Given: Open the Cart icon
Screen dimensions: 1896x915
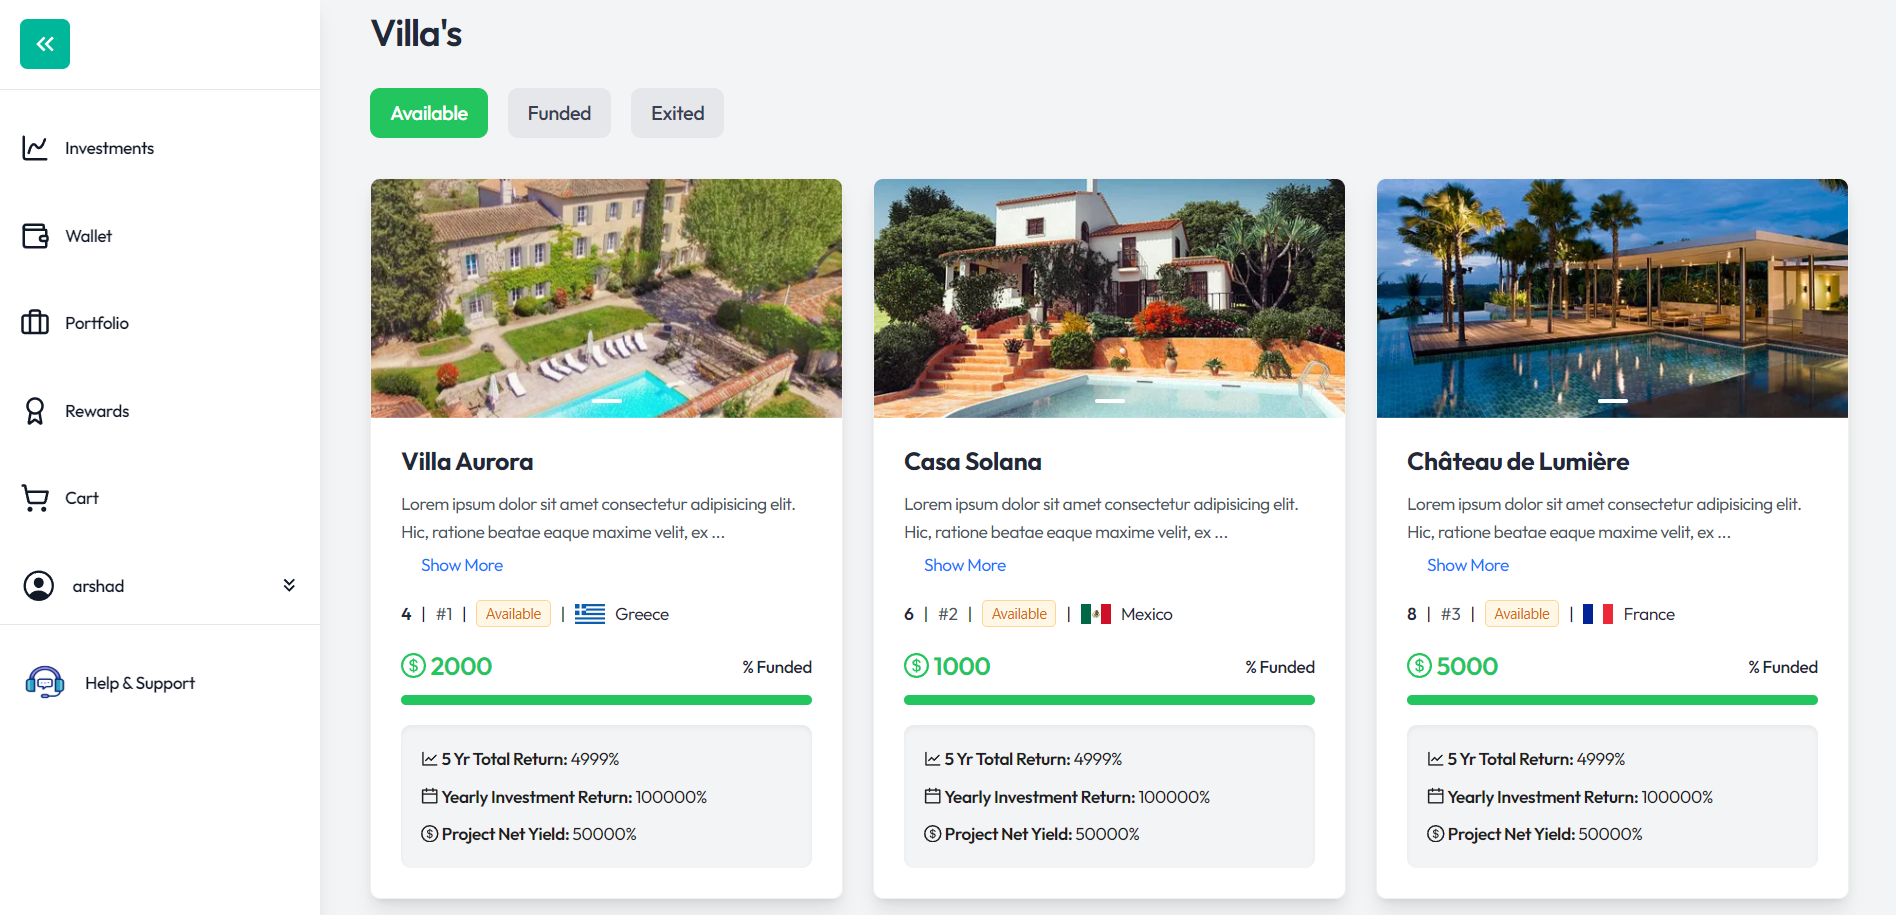Looking at the screenshot, I should (x=35, y=498).
